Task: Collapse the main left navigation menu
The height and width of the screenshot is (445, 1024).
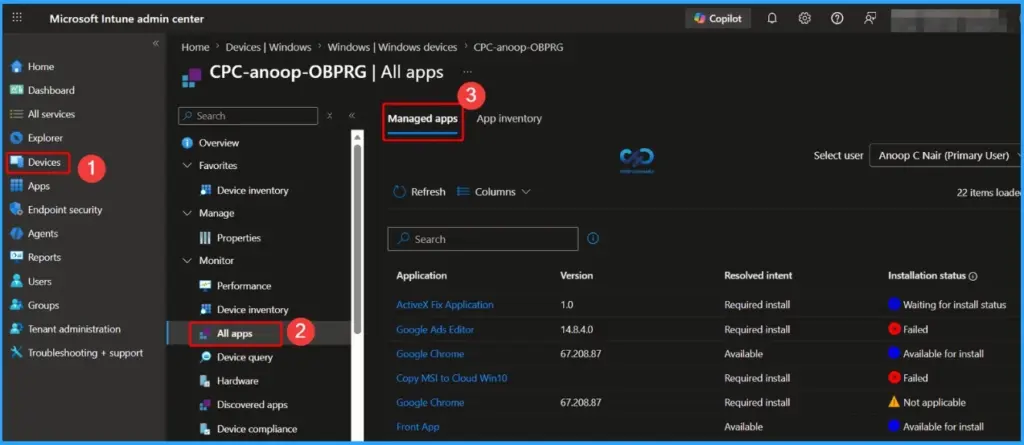Action: point(155,43)
